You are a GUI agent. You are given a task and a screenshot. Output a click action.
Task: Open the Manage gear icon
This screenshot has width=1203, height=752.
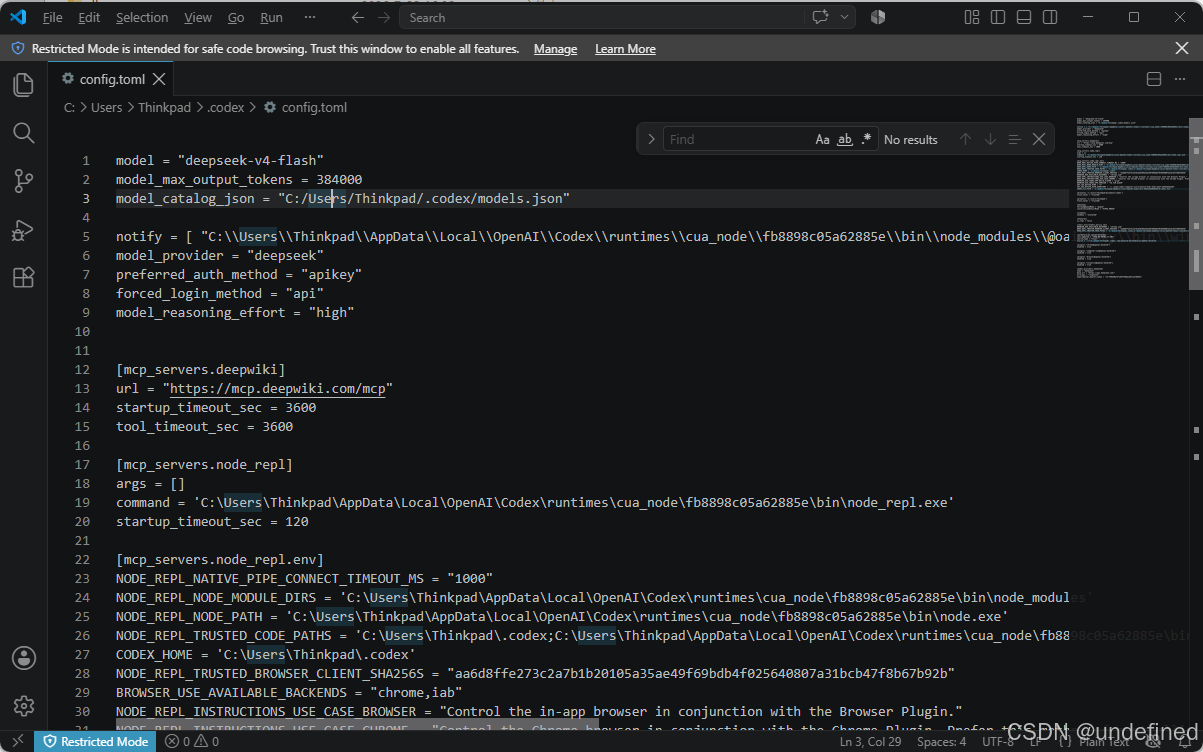pos(24,706)
